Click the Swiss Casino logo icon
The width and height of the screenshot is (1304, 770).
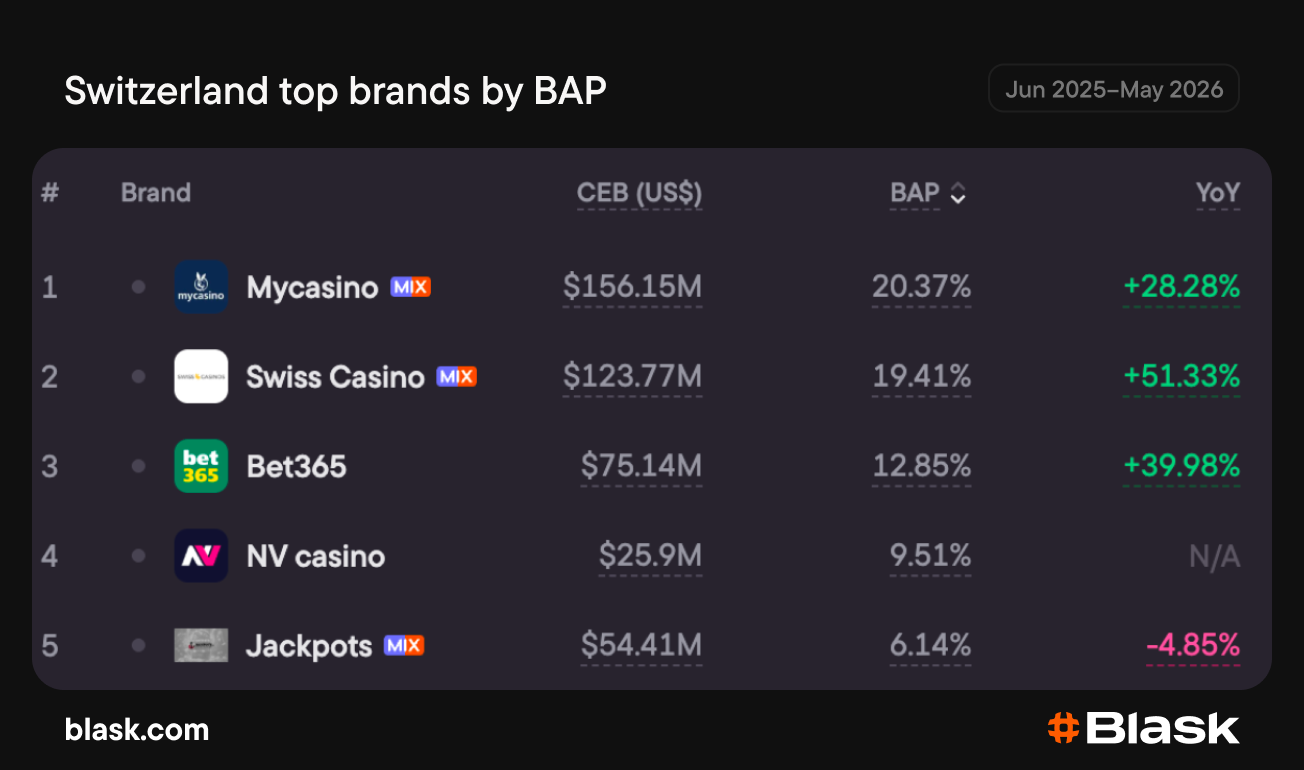pos(201,376)
